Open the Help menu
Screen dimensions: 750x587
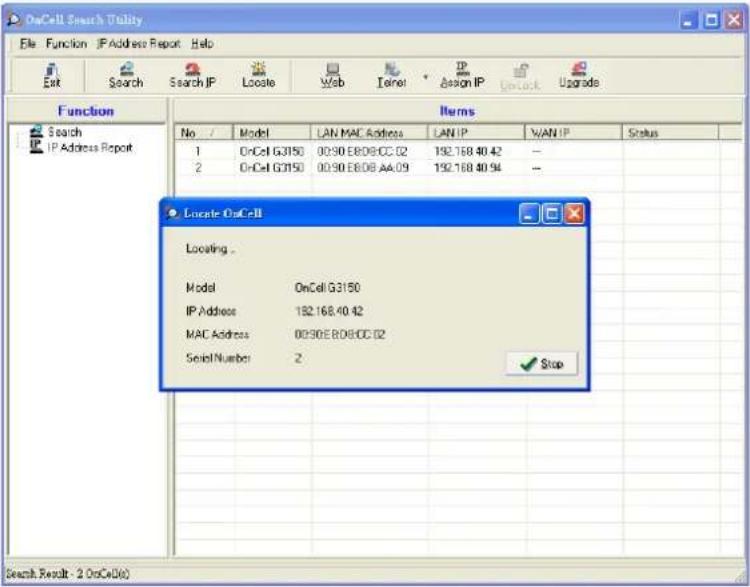(x=202, y=44)
